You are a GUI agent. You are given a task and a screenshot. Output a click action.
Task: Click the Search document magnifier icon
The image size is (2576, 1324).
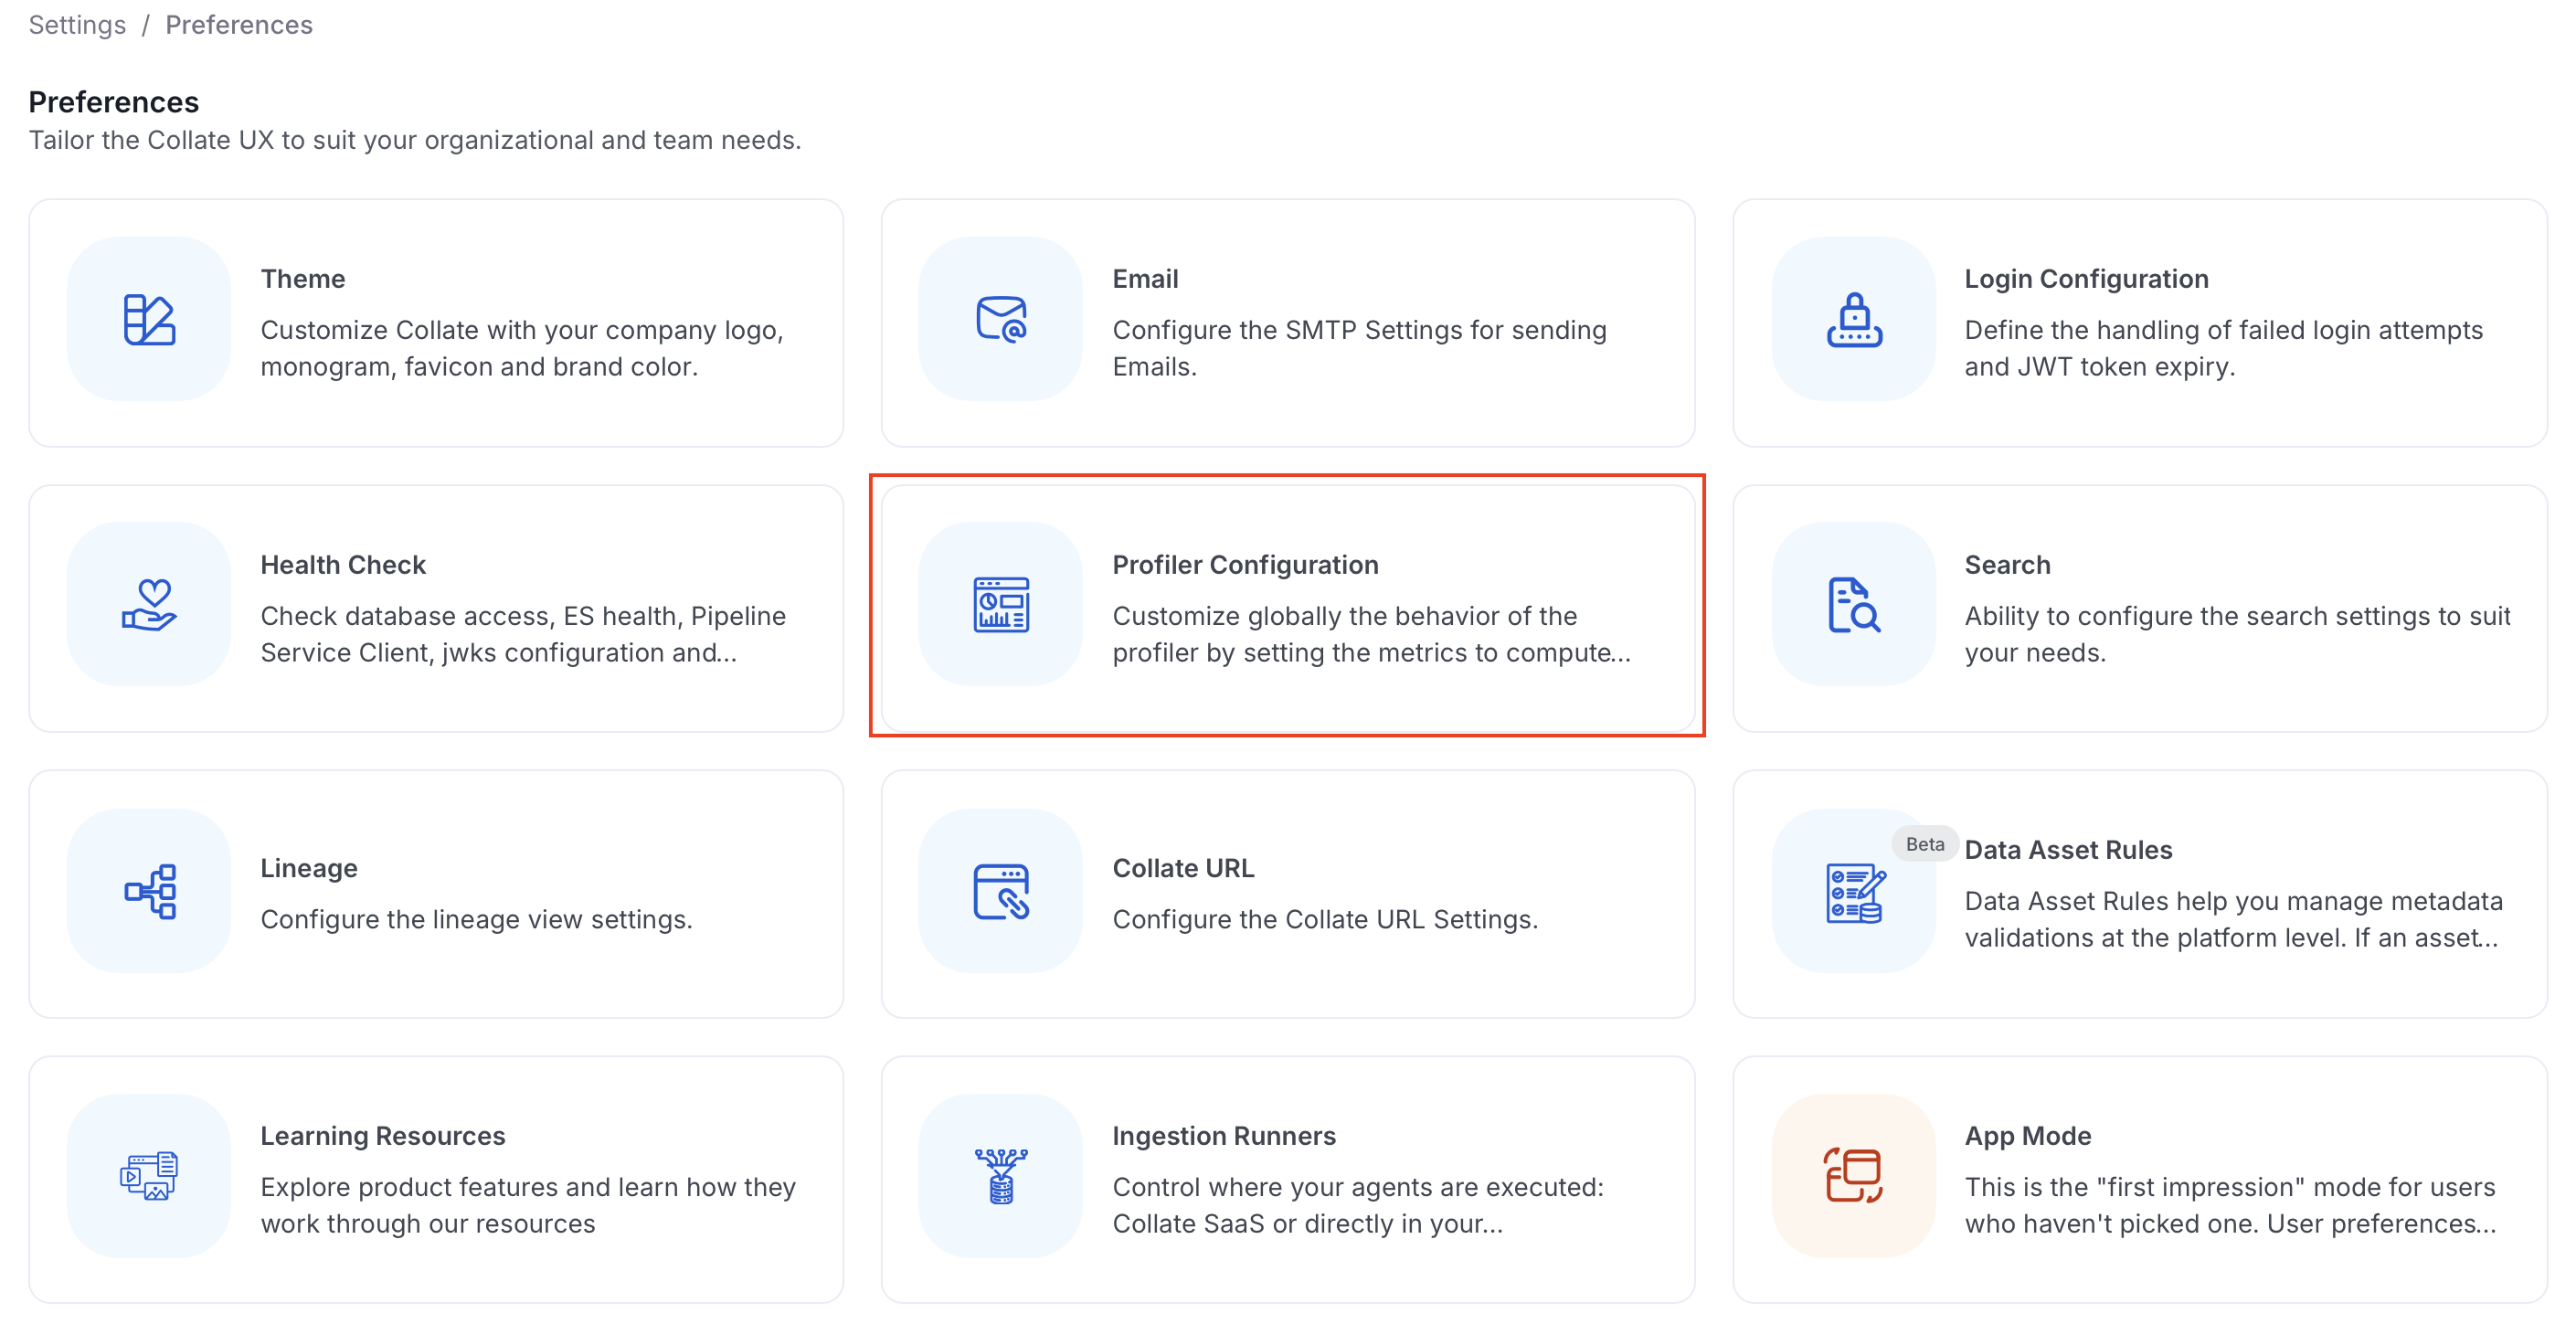coord(1854,604)
